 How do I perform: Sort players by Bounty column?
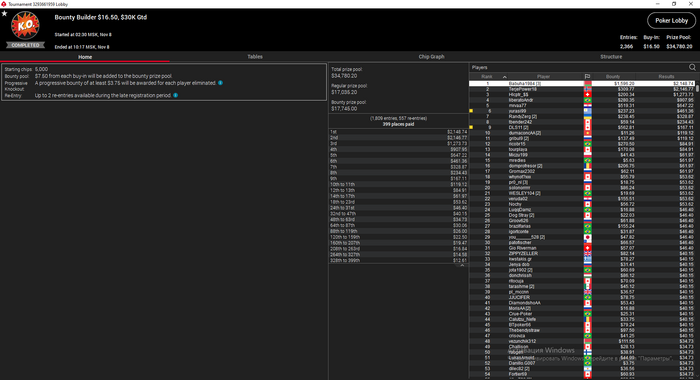(x=613, y=77)
